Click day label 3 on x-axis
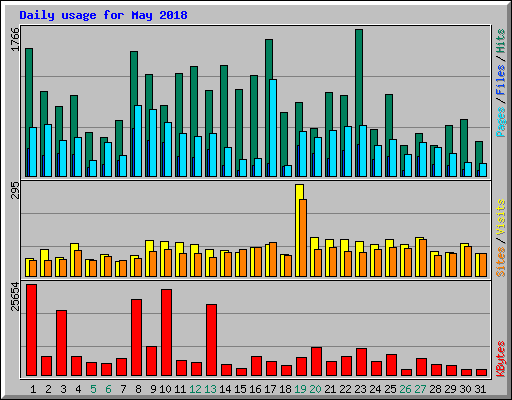The width and height of the screenshot is (512, 400). click(63, 389)
